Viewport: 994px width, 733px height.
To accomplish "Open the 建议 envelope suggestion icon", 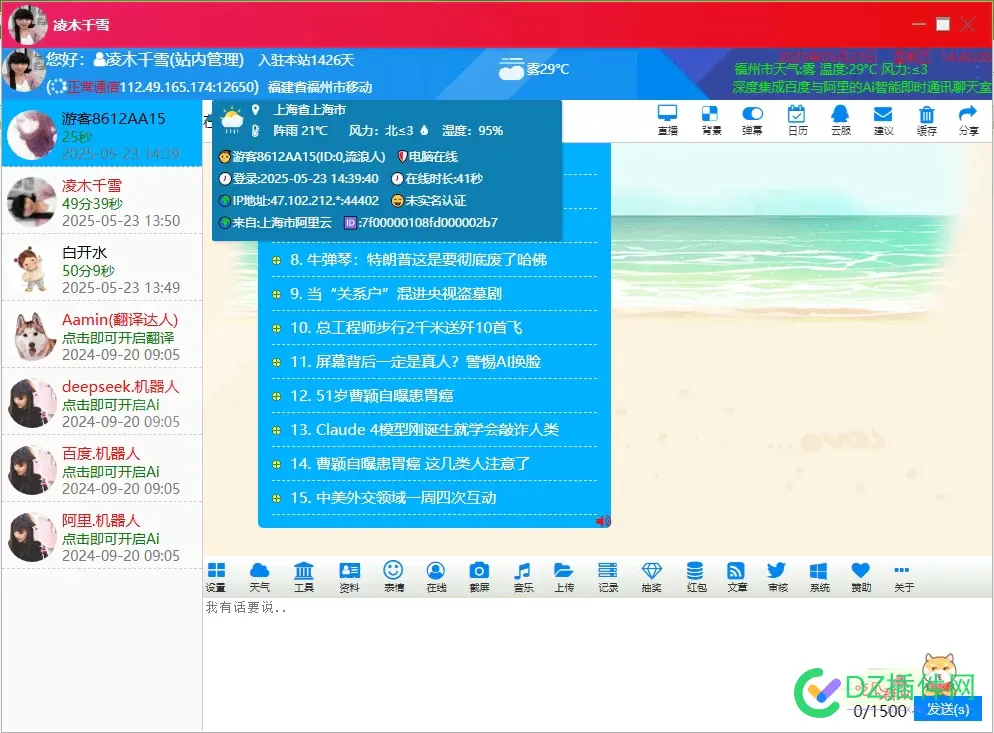I will tap(883, 120).
